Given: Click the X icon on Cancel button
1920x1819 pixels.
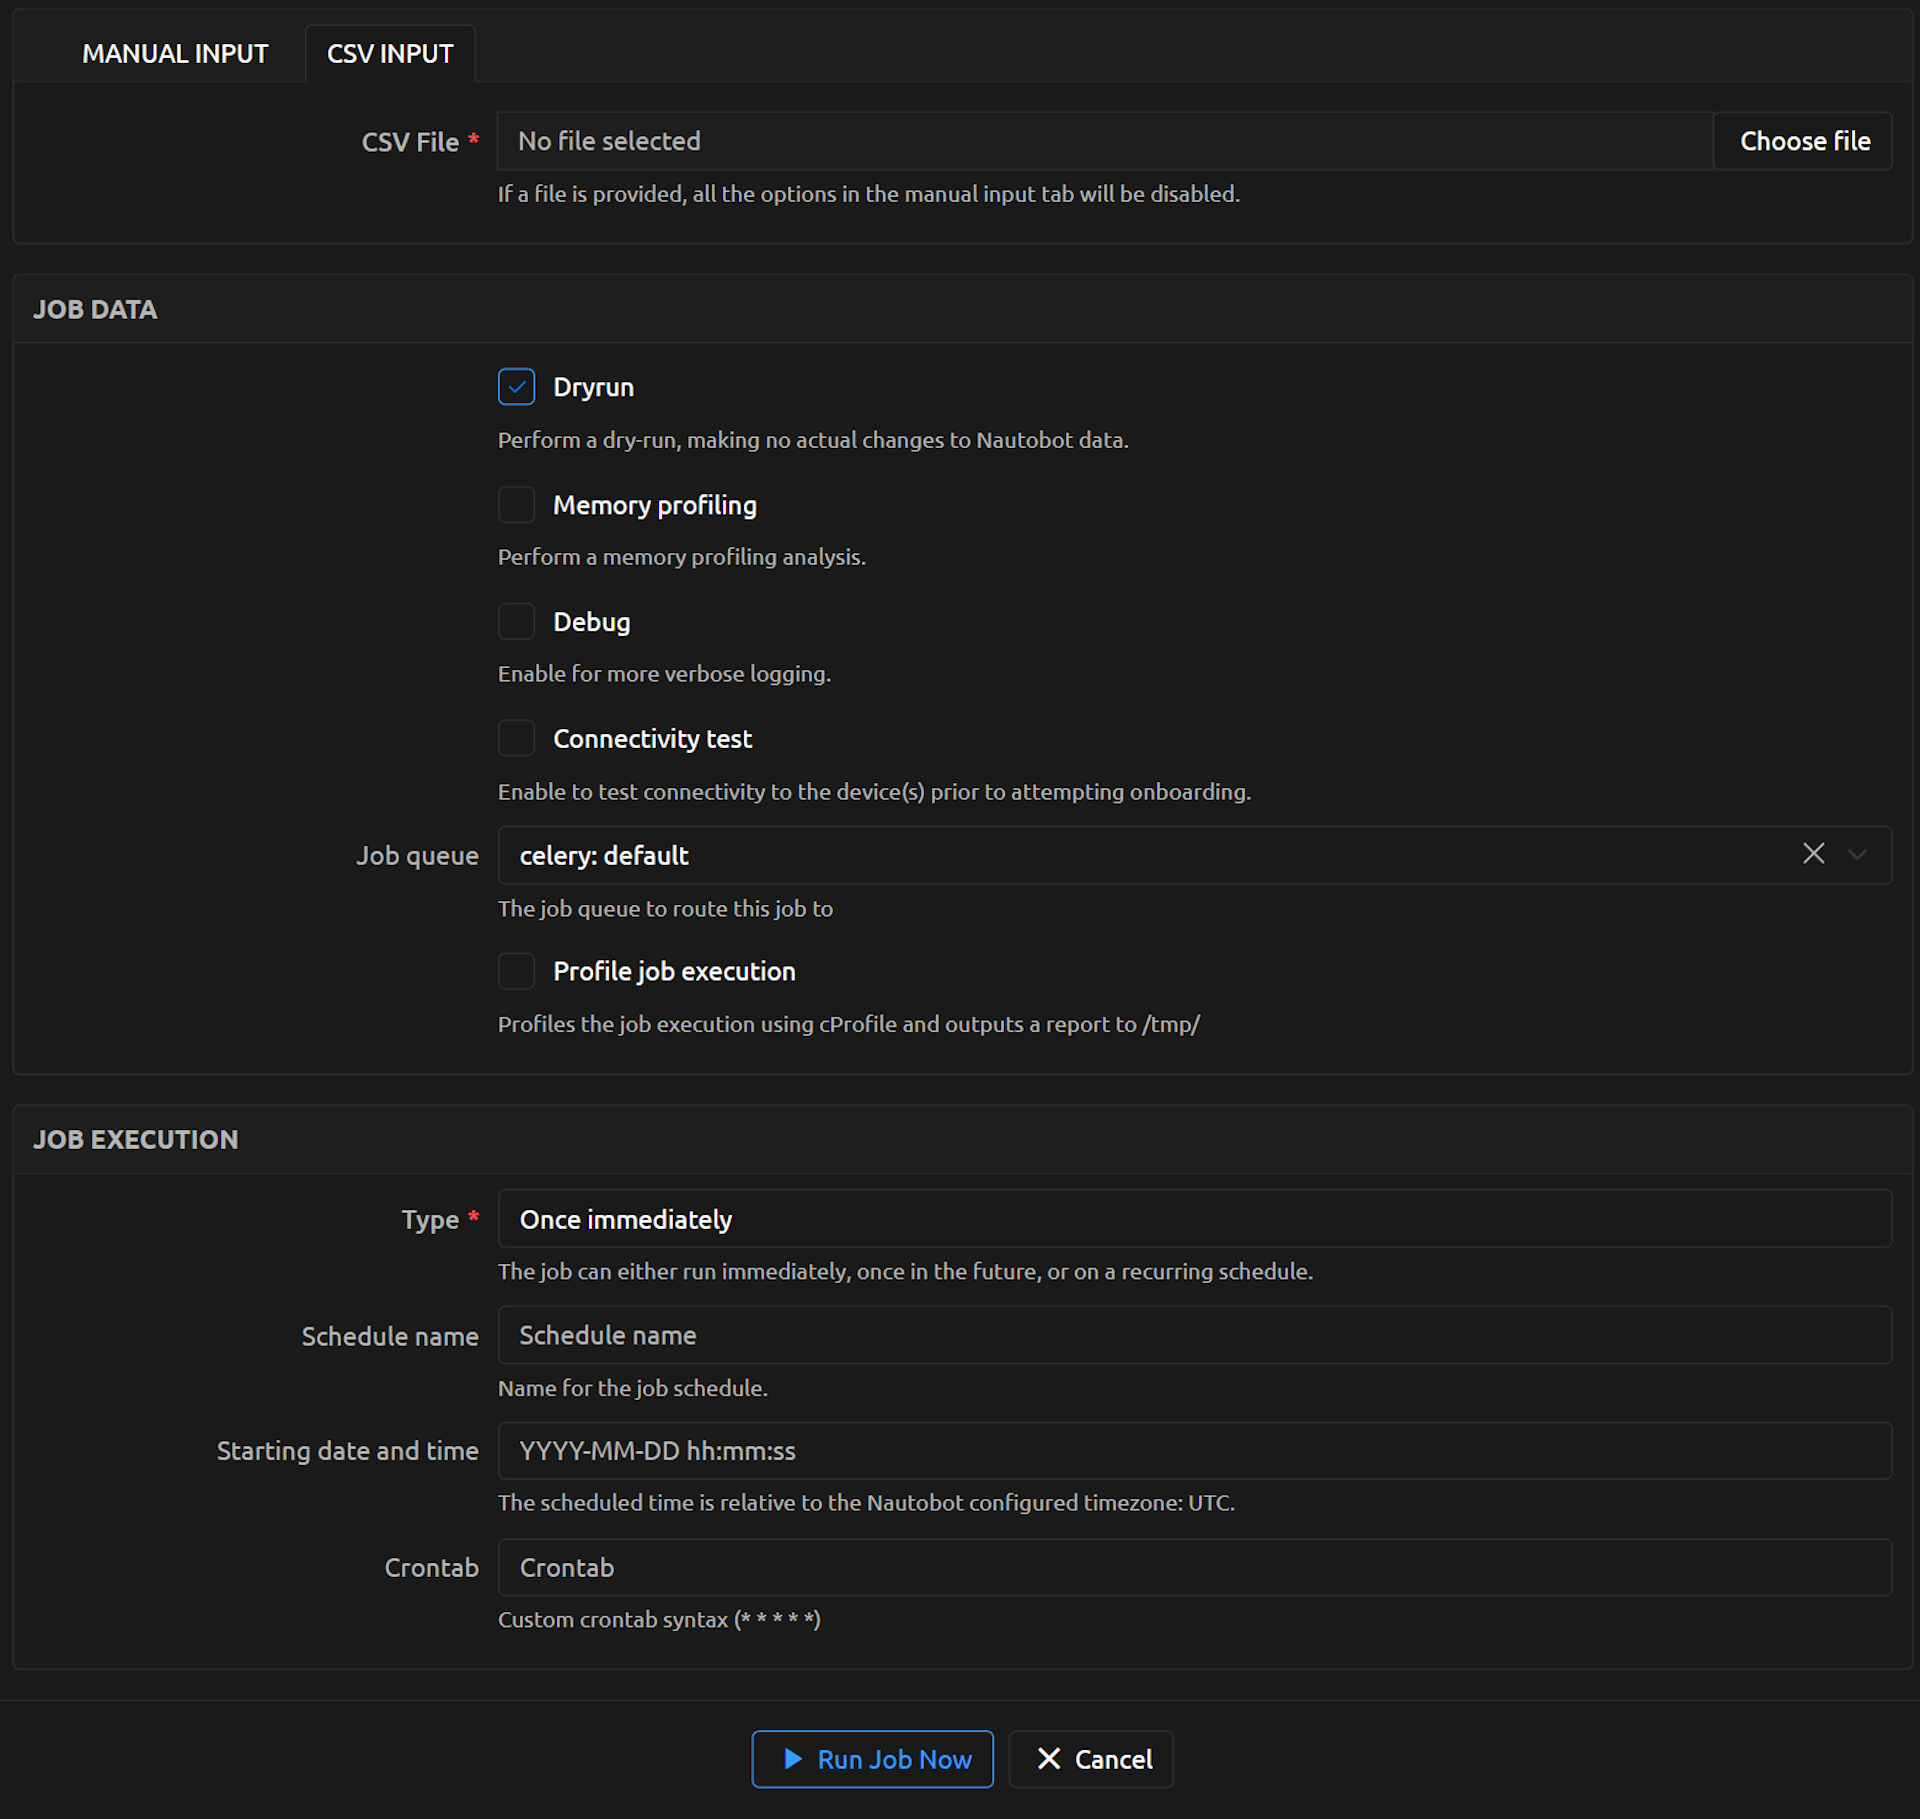Looking at the screenshot, I should point(1048,1759).
